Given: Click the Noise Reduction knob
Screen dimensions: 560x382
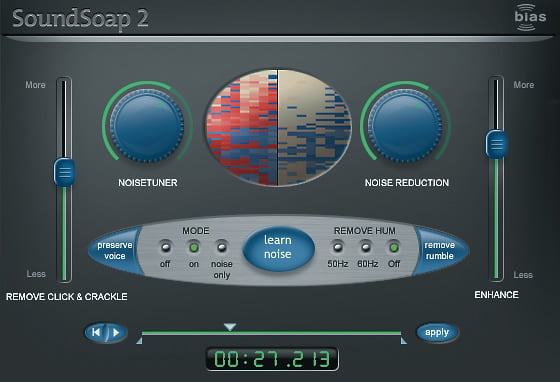Looking at the screenshot, I should click(405, 125).
